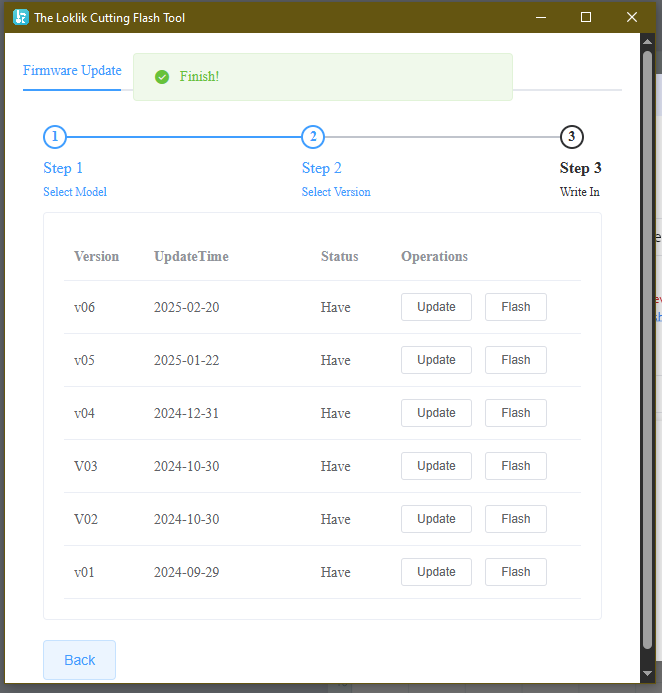Screen dimensions: 662x693
Task: Click Flash for version v04
Action: pos(516,413)
